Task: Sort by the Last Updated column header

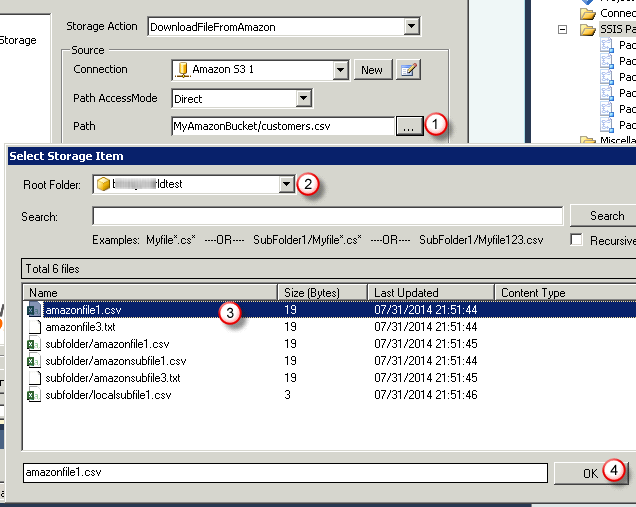Action: 431,292
